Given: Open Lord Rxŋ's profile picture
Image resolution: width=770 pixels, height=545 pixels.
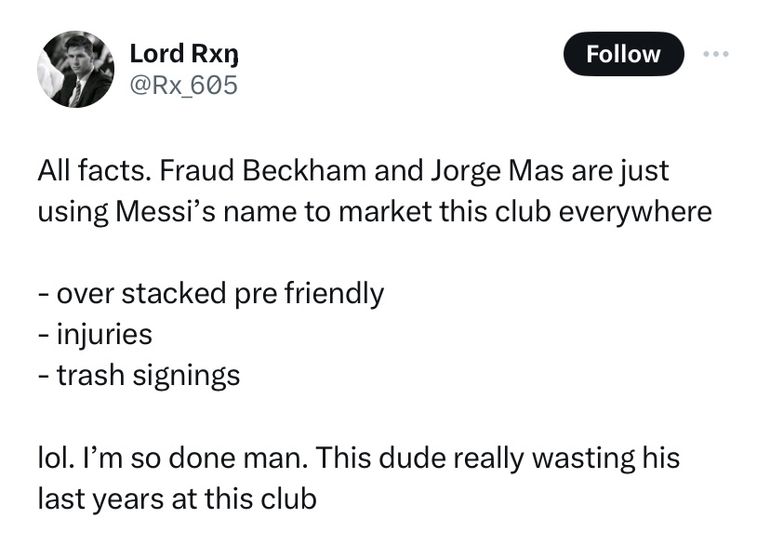Looking at the screenshot, I should click(x=76, y=69).
